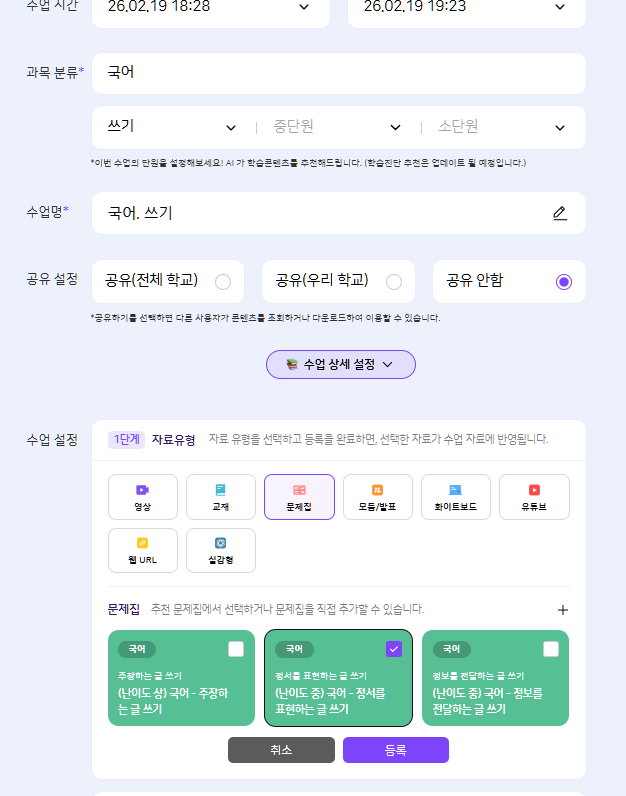Open the 쓰기 unit dropdown
The height and width of the screenshot is (796, 626).
click(x=171, y=127)
